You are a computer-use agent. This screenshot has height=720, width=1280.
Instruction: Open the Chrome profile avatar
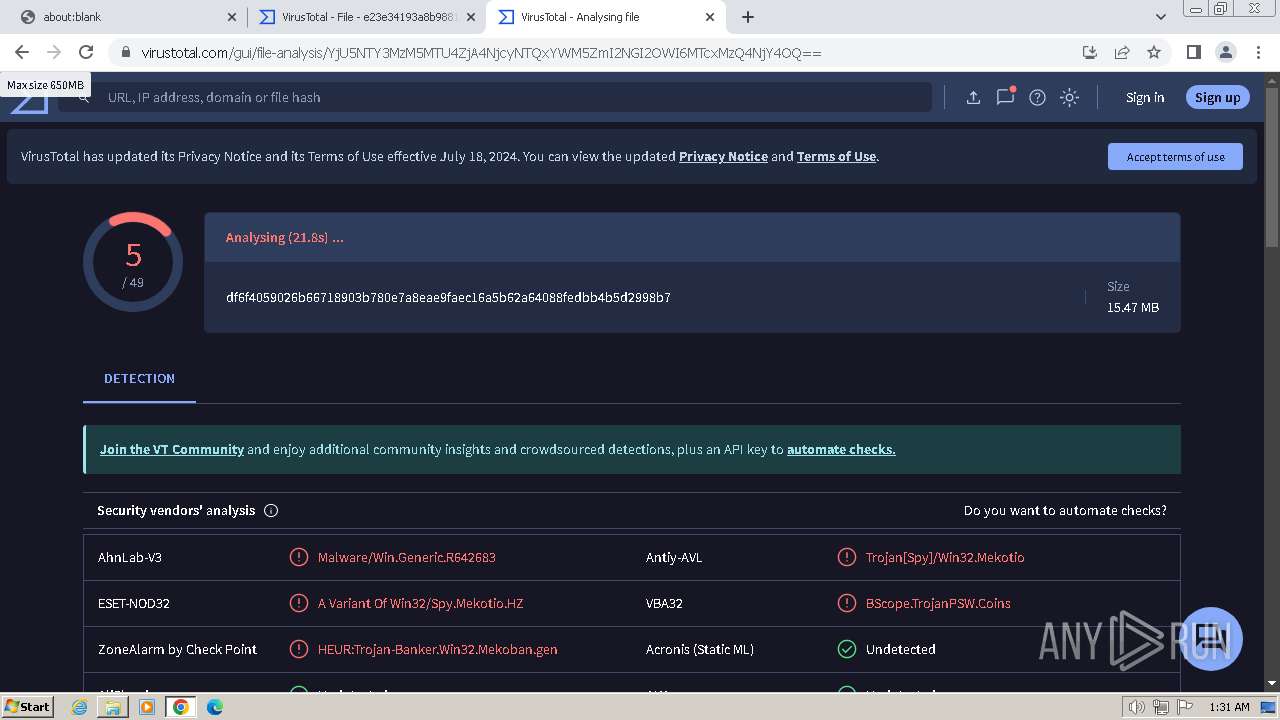(x=1225, y=52)
